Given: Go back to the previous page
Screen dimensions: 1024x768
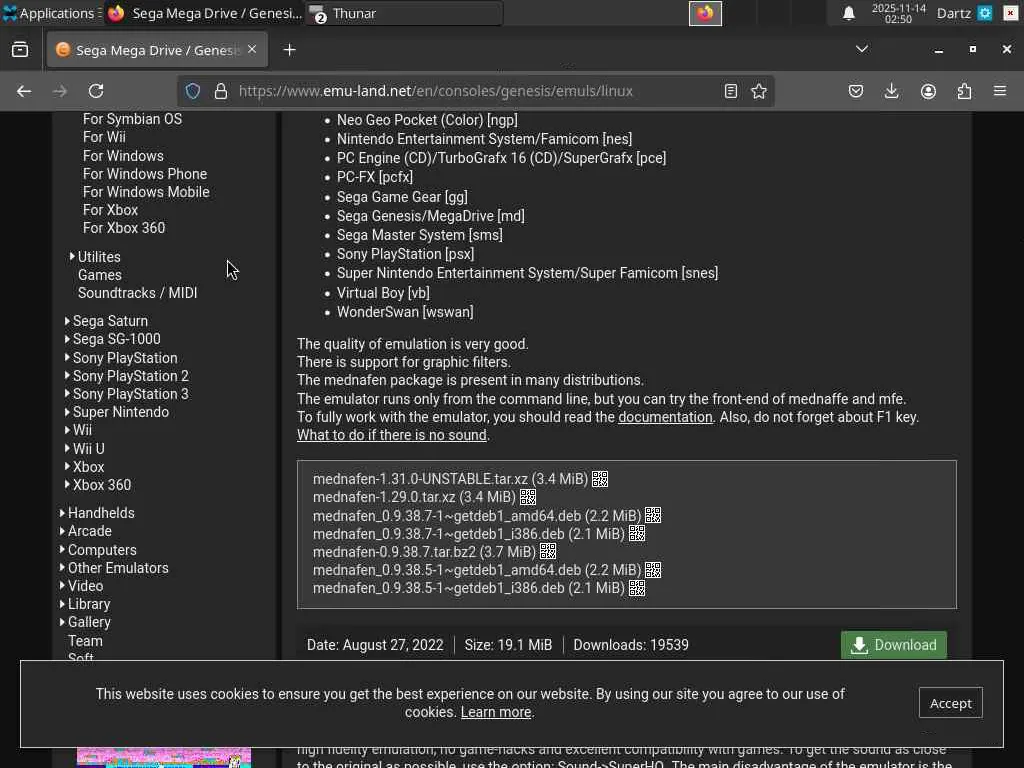Looking at the screenshot, I should pos(24,91).
